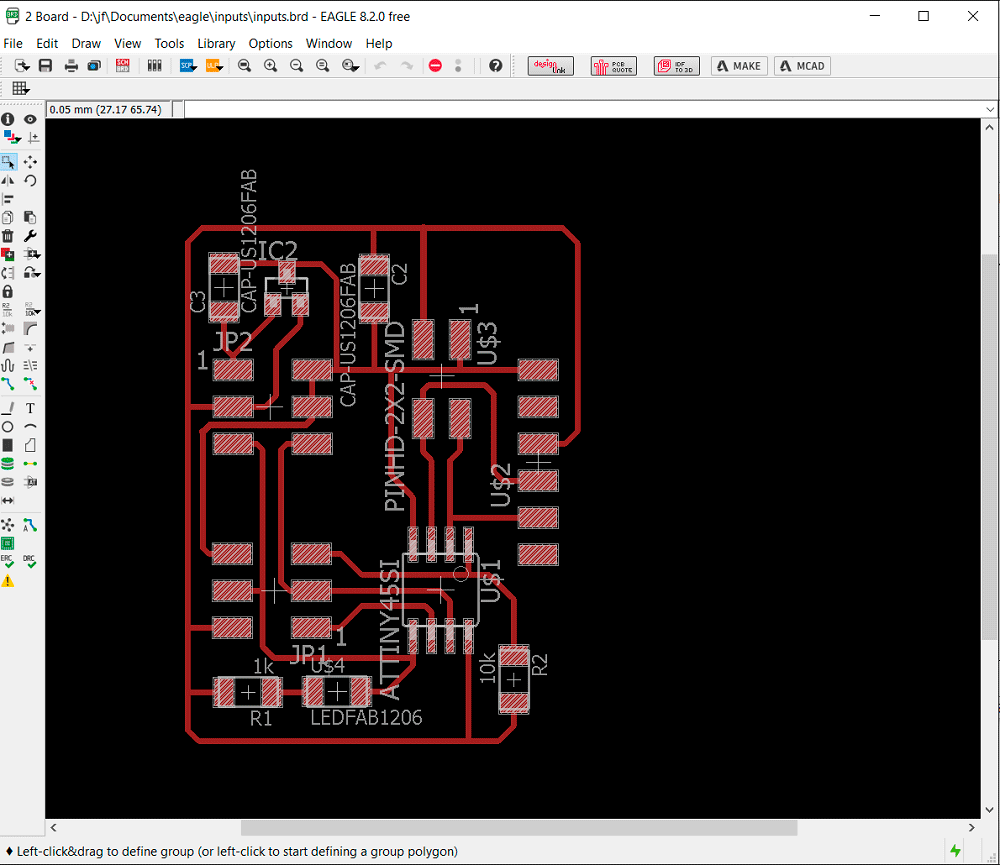Image resolution: width=1000 pixels, height=865 pixels.
Task: Select the Ratsnest tool
Action: click(8, 525)
